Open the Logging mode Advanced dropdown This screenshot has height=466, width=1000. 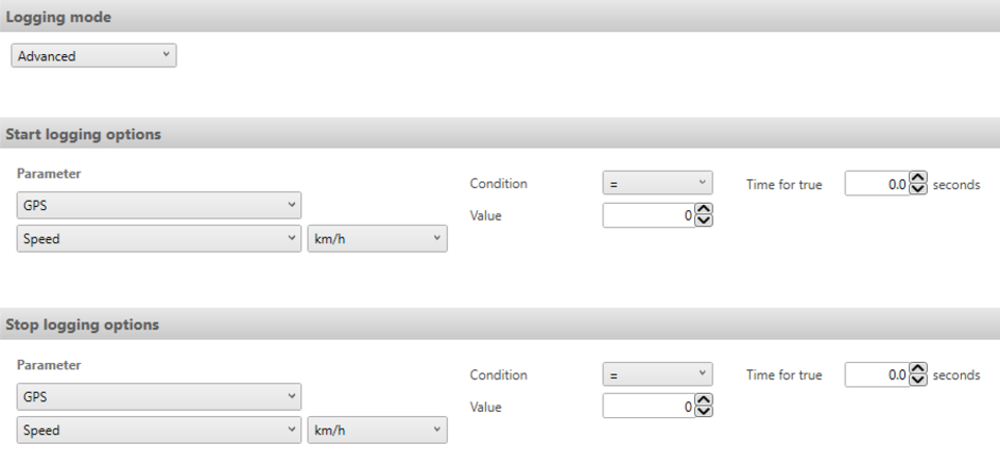pyautogui.click(x=94, y=55)
